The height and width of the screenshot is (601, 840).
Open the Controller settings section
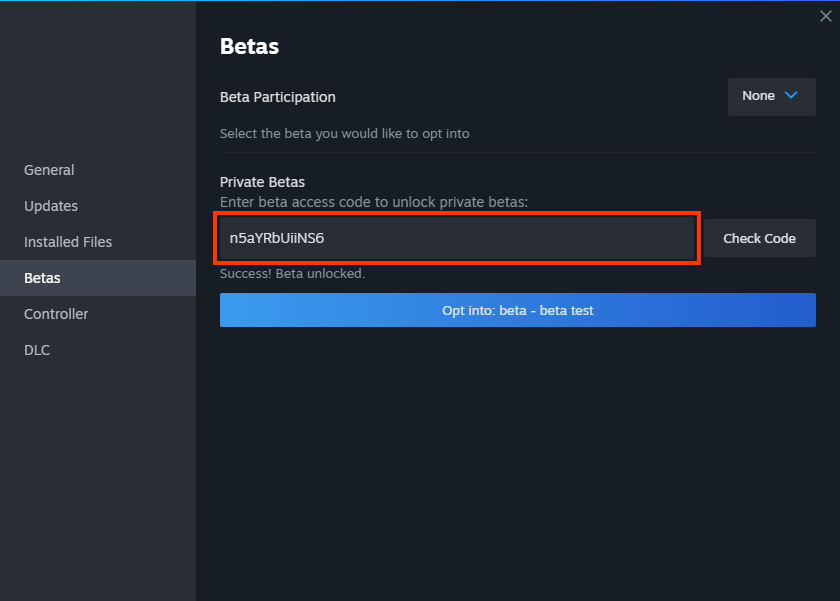55,314
